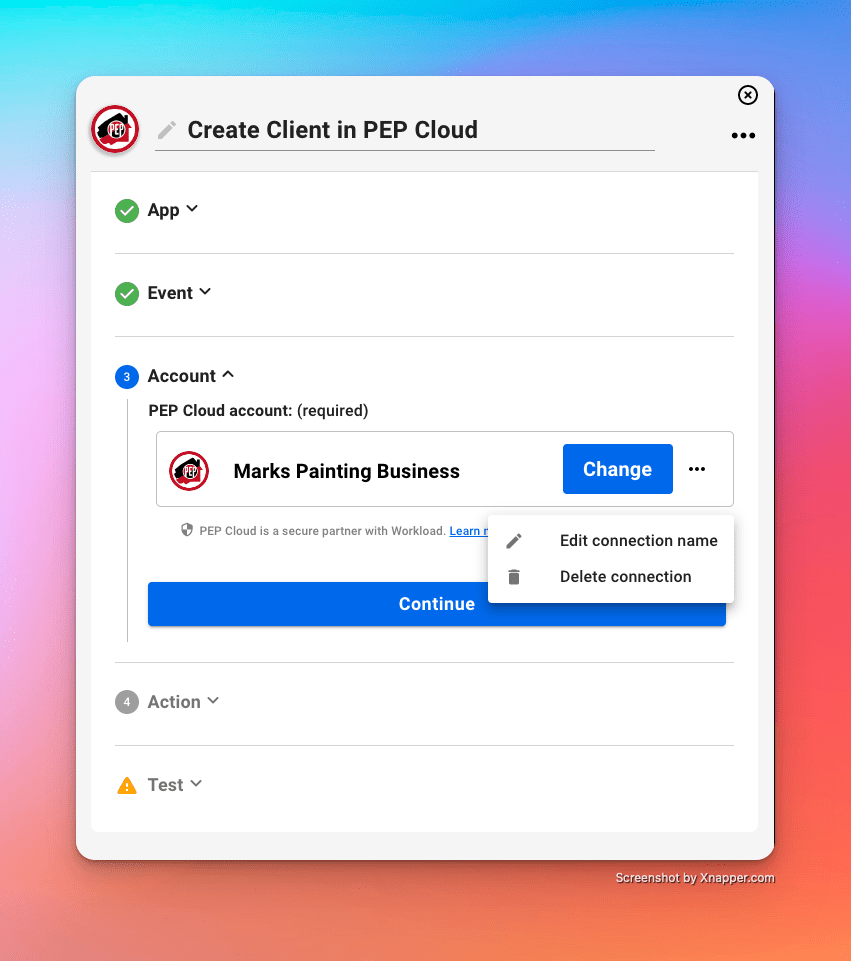Image resolution: width=851 pixels, height=961 pixels.
Task: Open the three-dot menu in header
Action: tap(743, 136)
